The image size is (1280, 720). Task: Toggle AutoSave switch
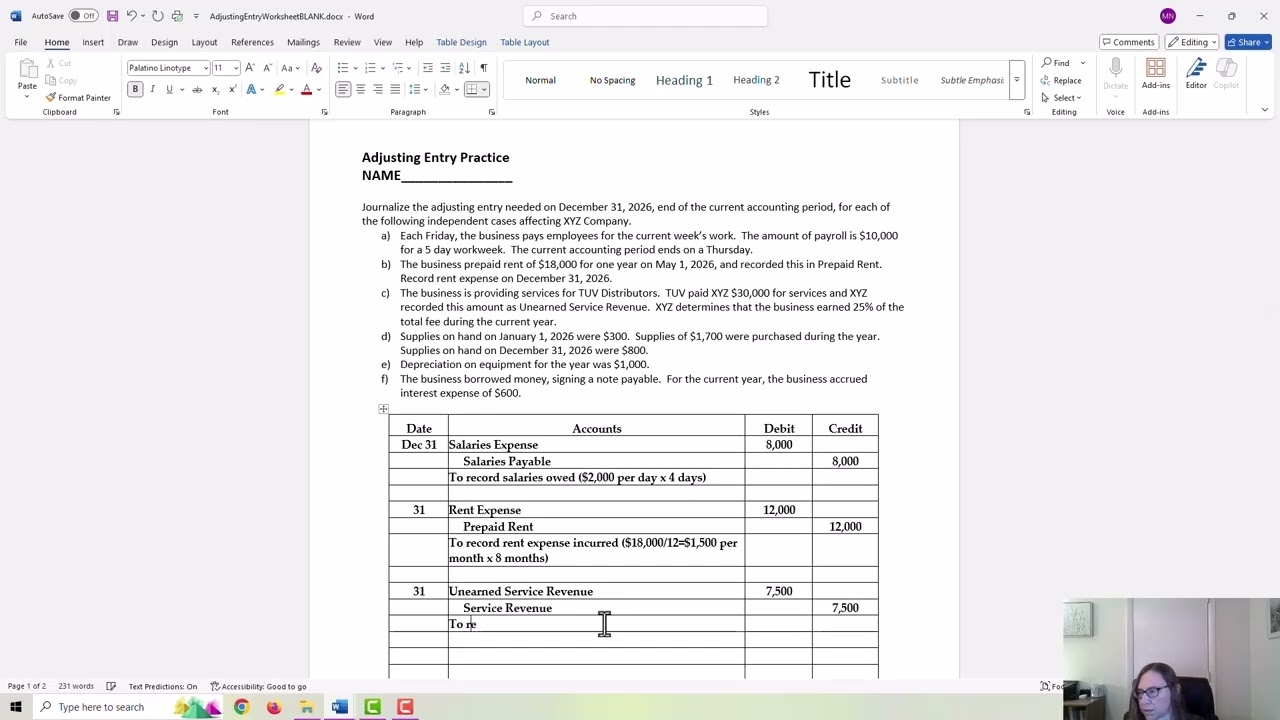(x=83, y=16)
